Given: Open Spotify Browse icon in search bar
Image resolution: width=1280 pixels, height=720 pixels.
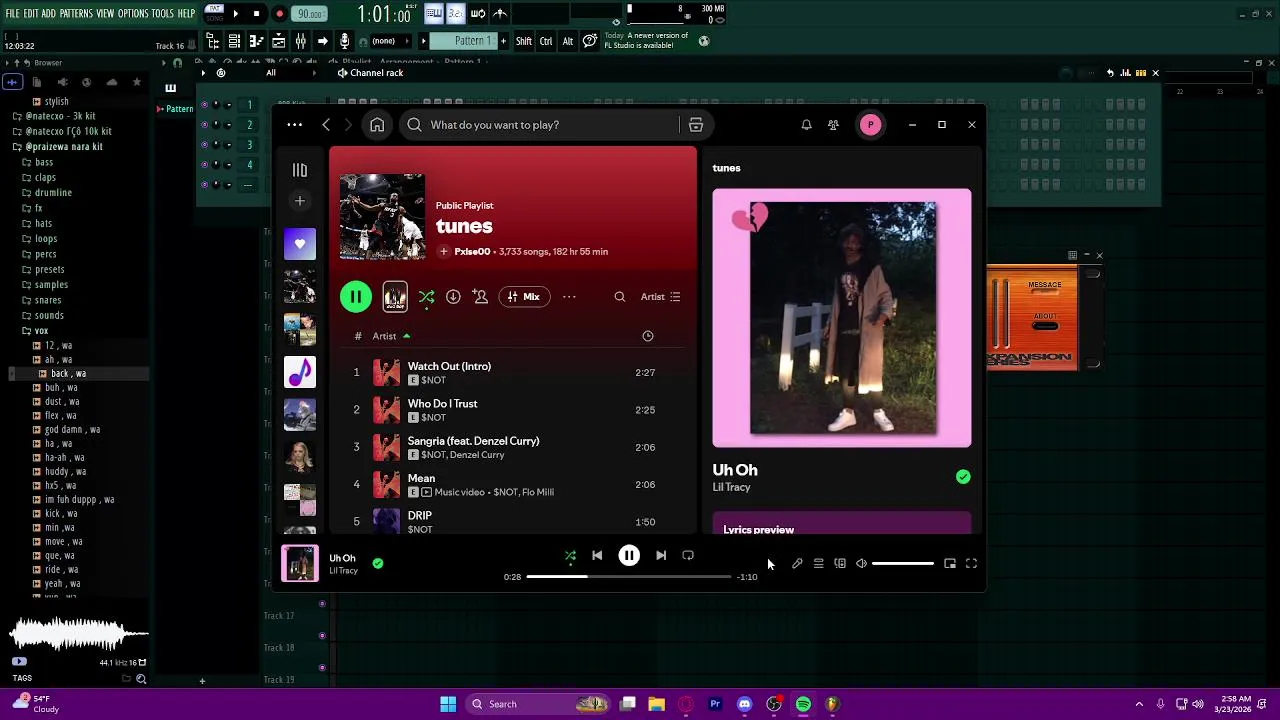Looking at the screenshot, I should coord(696,125).
